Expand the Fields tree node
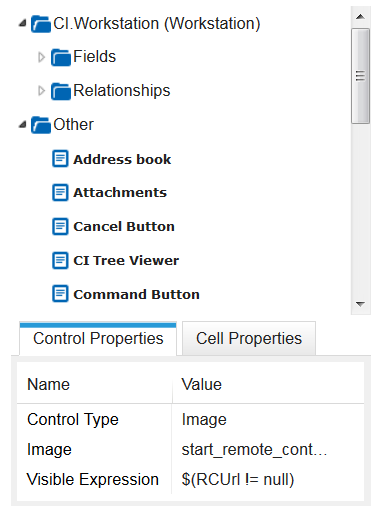Viewport: 380px width, 512px height. pyautogui.click(x=41, y=57)
